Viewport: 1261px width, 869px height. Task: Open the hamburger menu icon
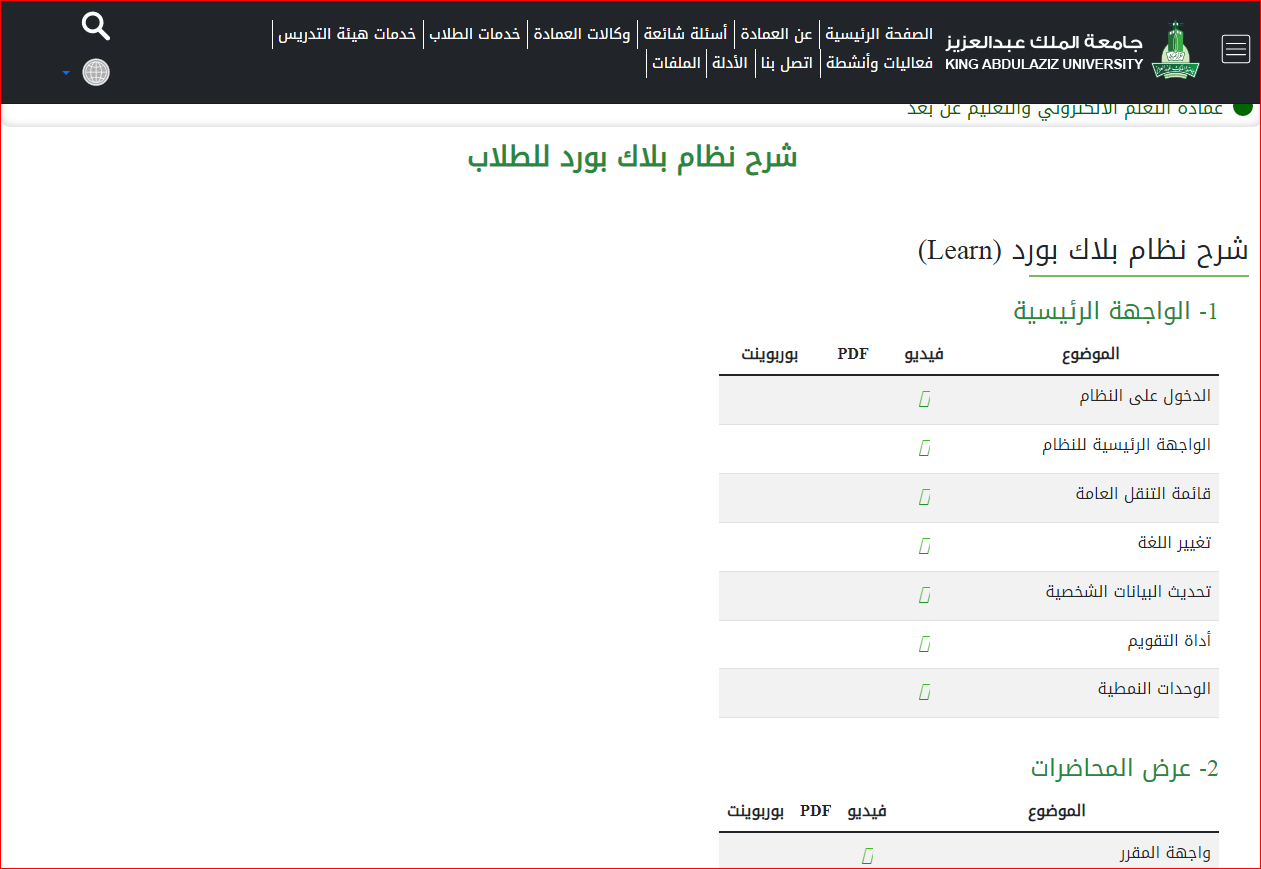(1236, 49)
